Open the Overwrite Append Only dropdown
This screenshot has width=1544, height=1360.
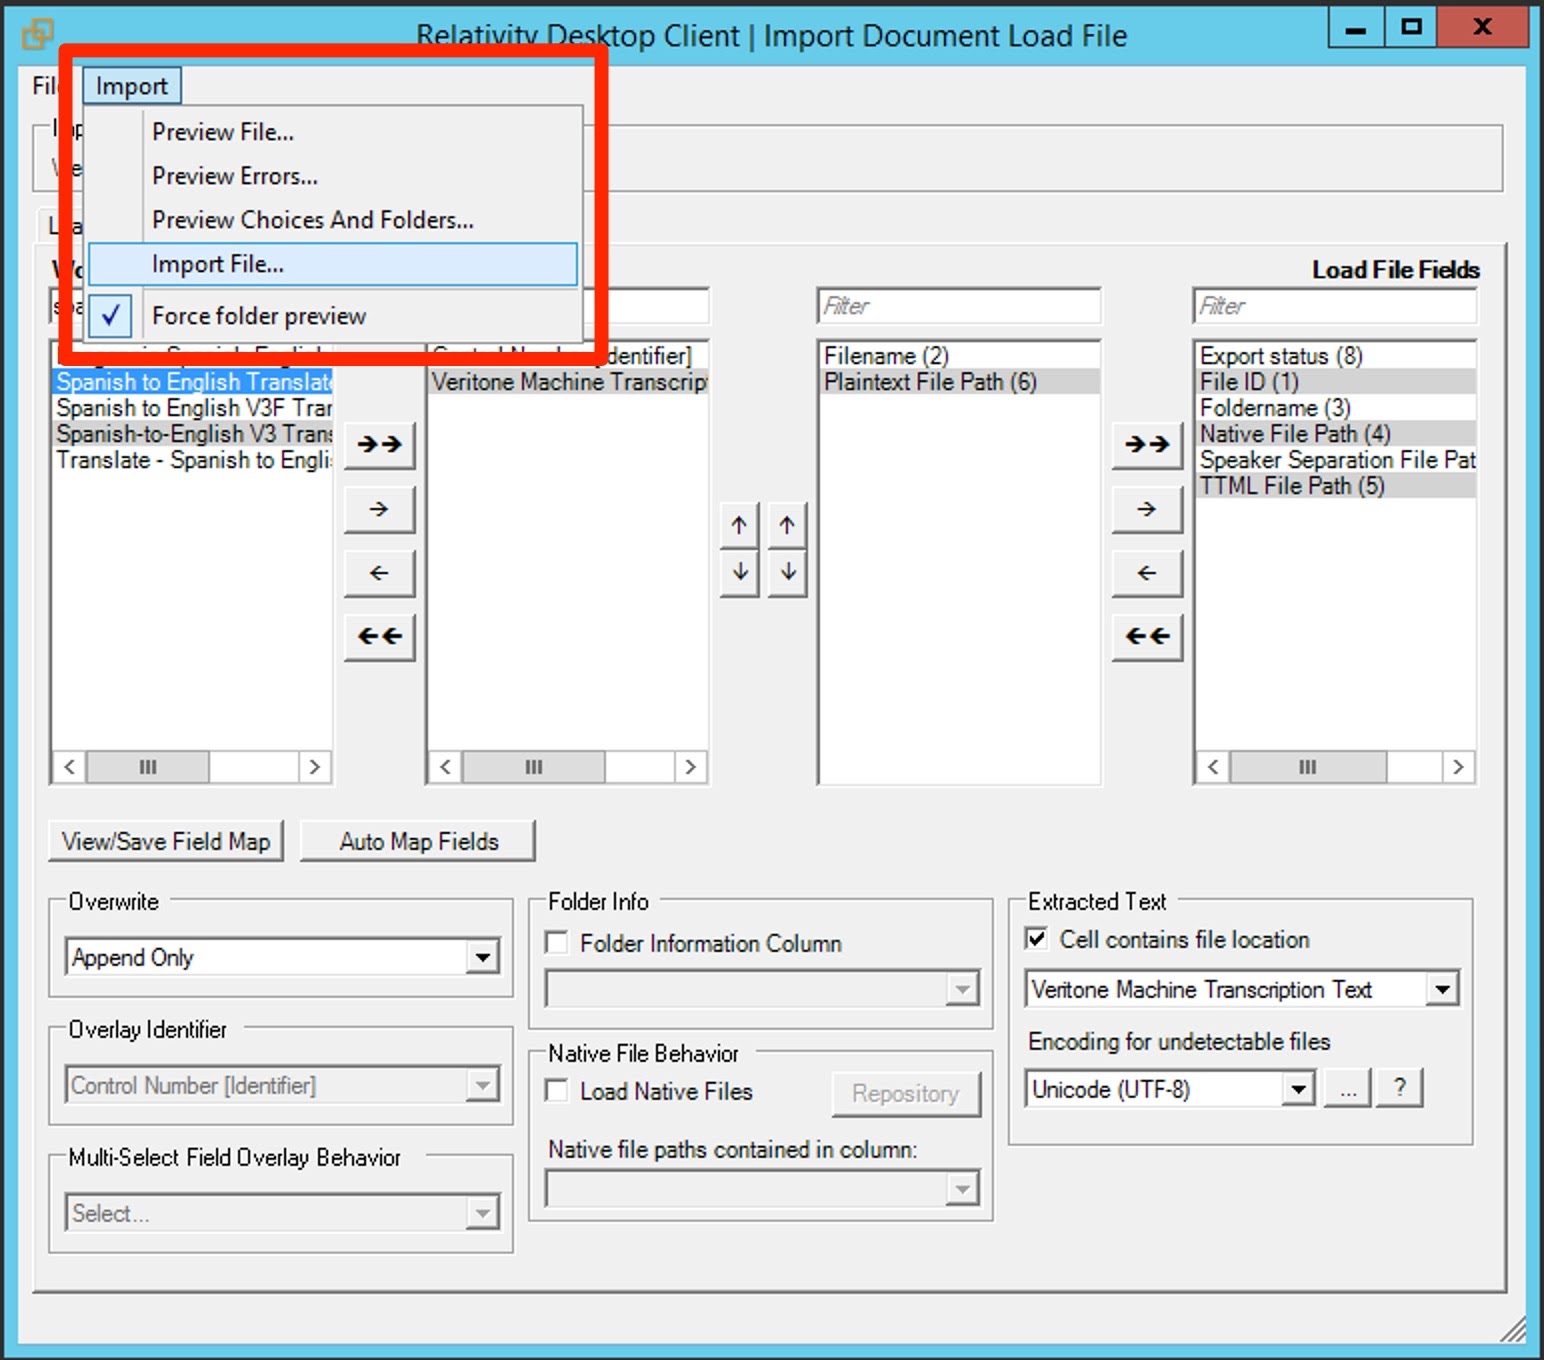coord(482,958)
